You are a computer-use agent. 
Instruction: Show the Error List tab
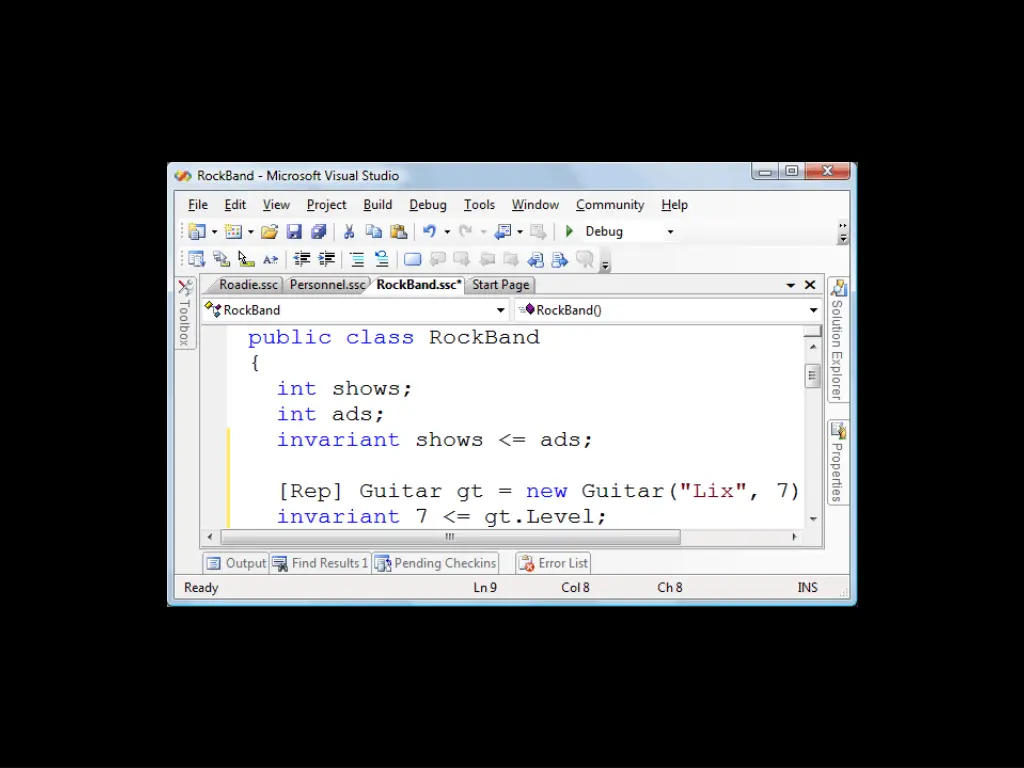point(554,563)
